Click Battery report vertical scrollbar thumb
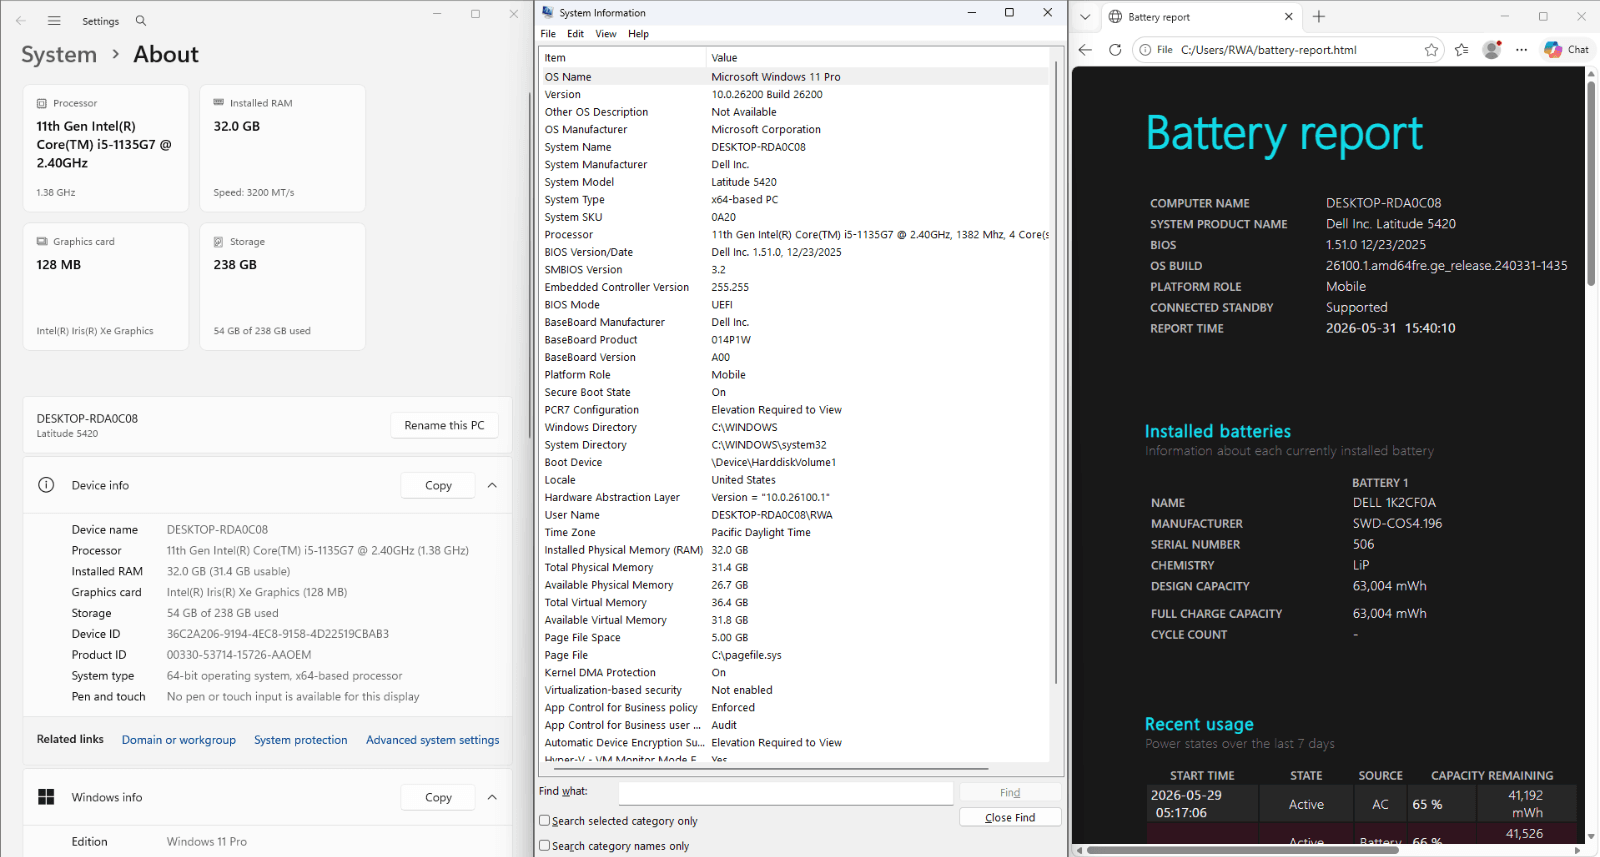The image size is (1600, 857). (x=1591, y=183)
